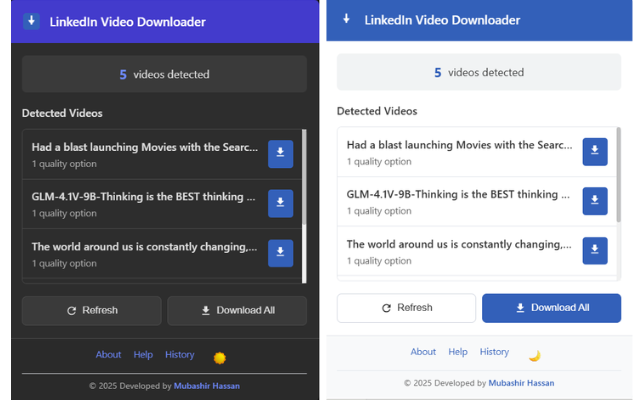
Task: Click blue Download All button in light panel
Action: pyautogui.click(x=551, y=308)
